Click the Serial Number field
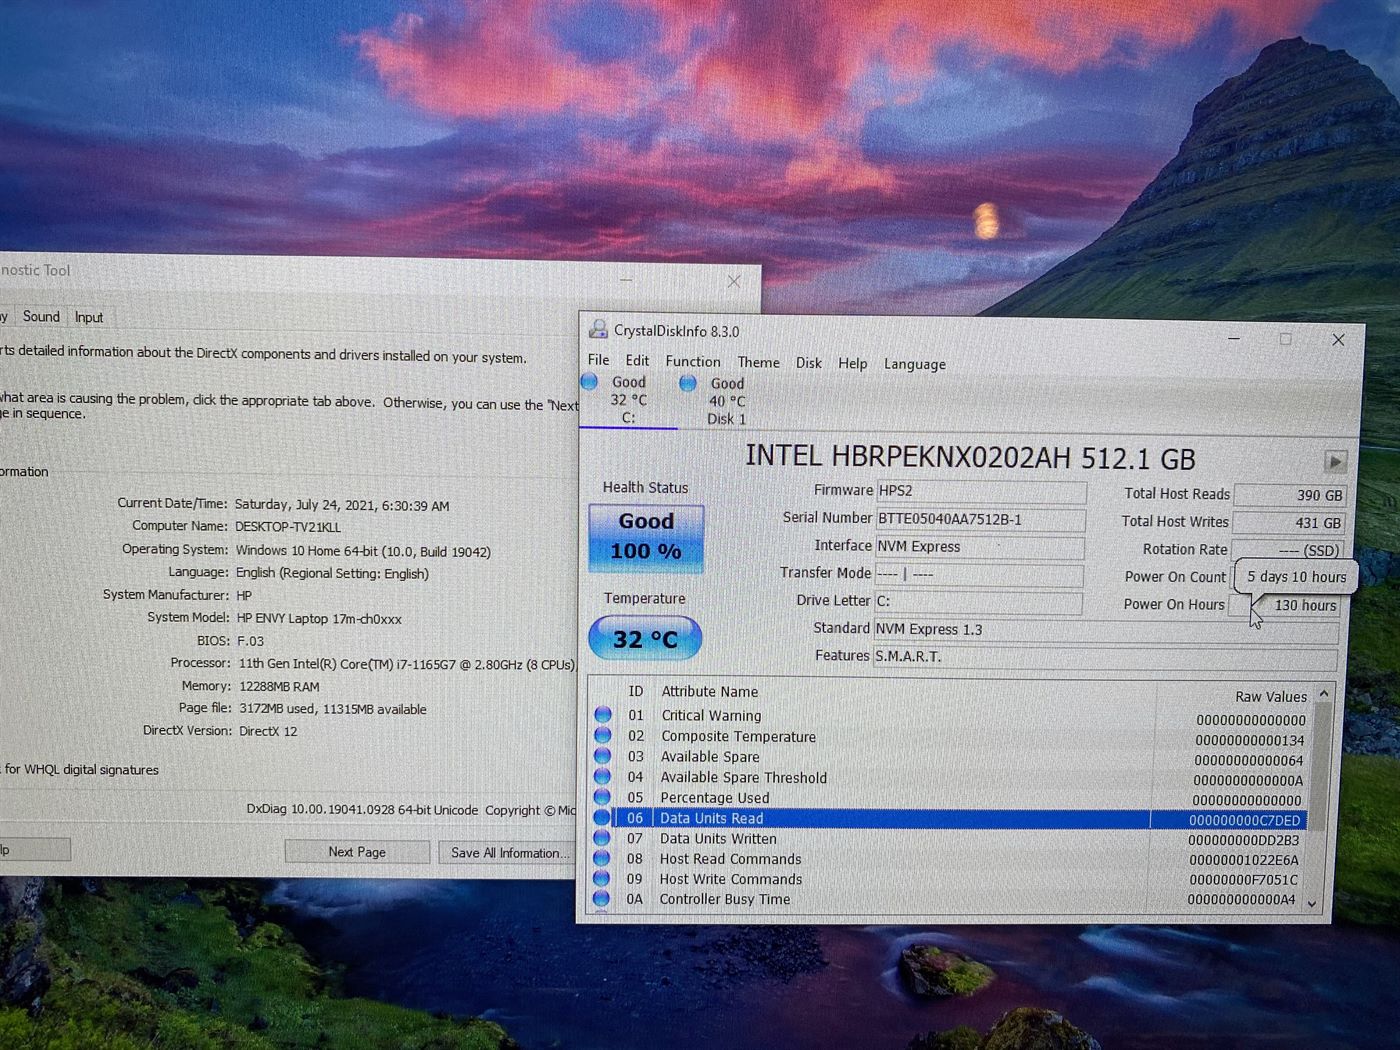Screen dimensions: 1400x1050 980,519
